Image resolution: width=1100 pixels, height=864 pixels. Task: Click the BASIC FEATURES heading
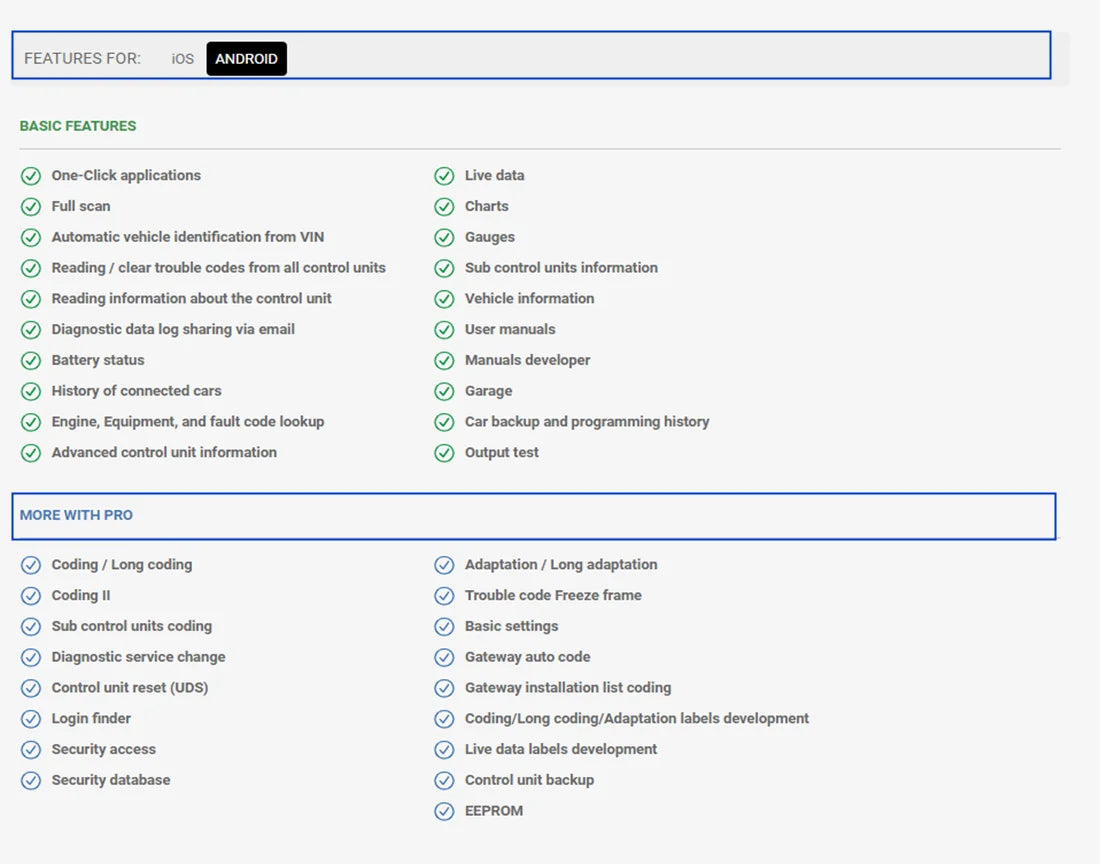[x=78, y=126]
